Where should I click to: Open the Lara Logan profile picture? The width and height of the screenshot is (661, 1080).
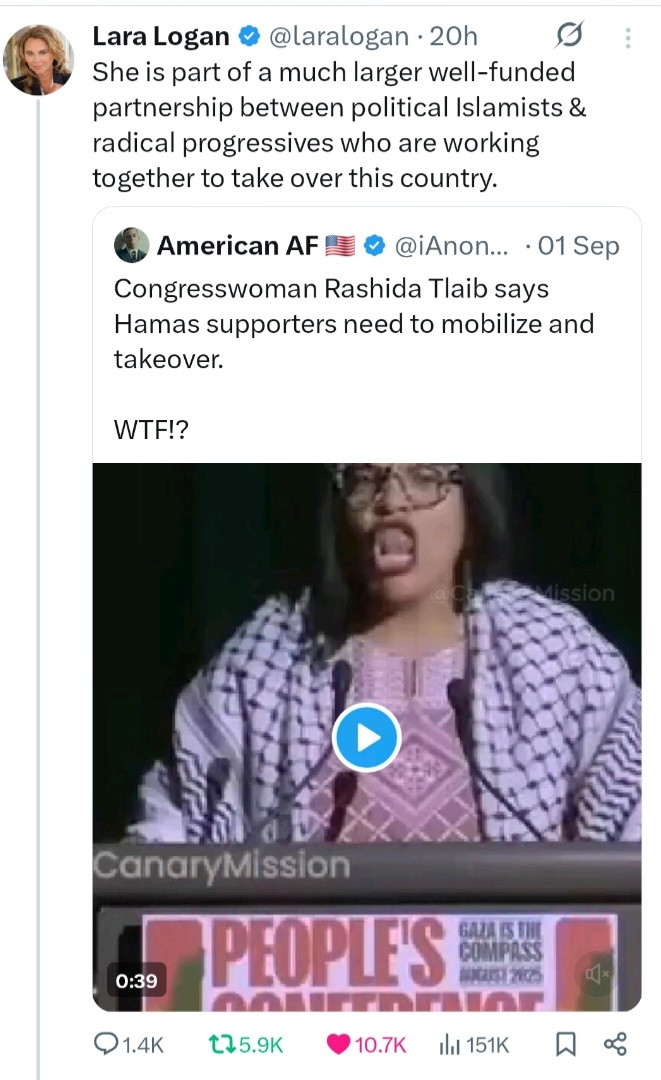pyautogui.click(x=39, y=59)
